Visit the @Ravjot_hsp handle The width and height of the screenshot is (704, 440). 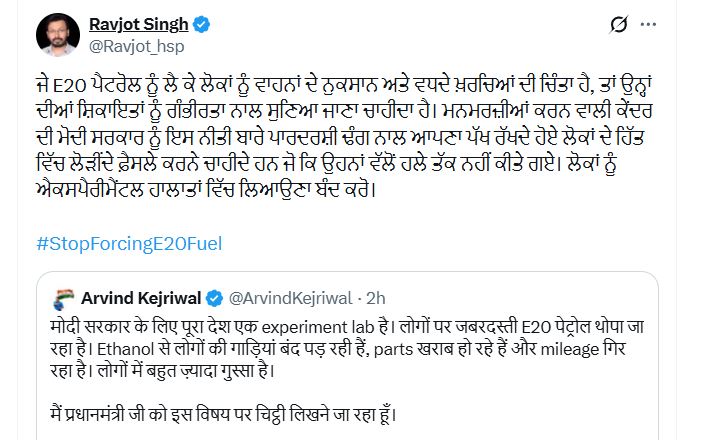(136, 46)
